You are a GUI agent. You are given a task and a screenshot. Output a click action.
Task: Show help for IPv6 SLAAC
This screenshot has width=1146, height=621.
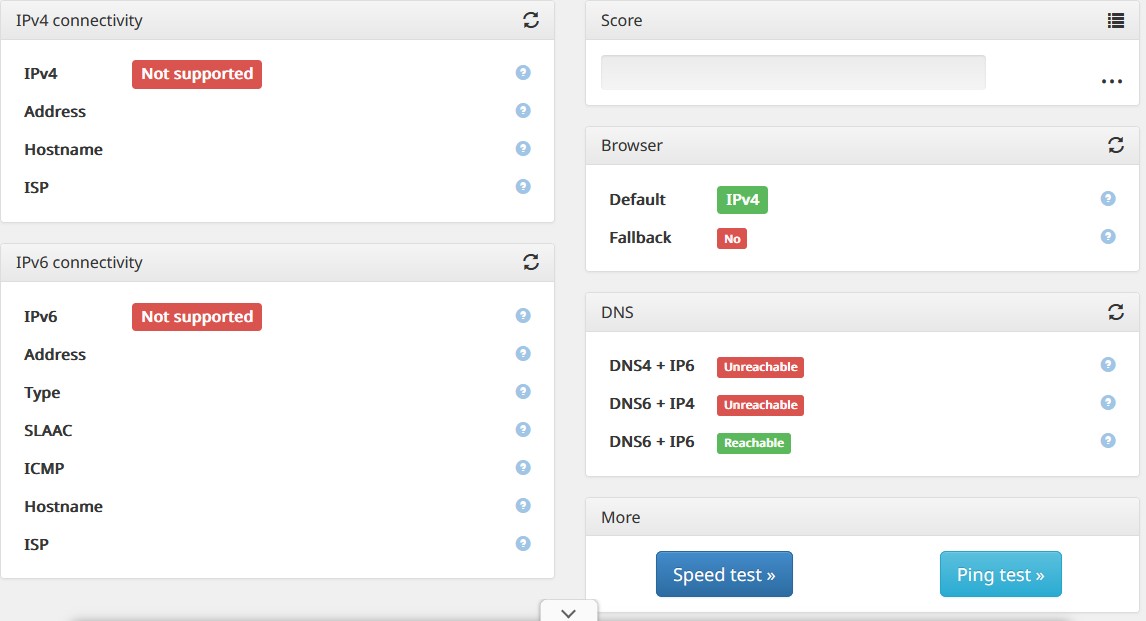click(x=523, y=430)
